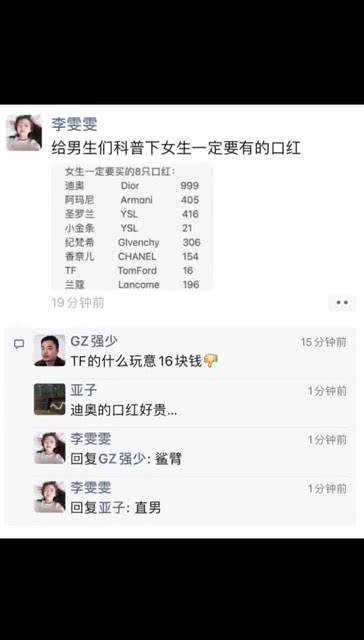Tap the 亚子 mention in the 直男 reply

coord(111,508)
